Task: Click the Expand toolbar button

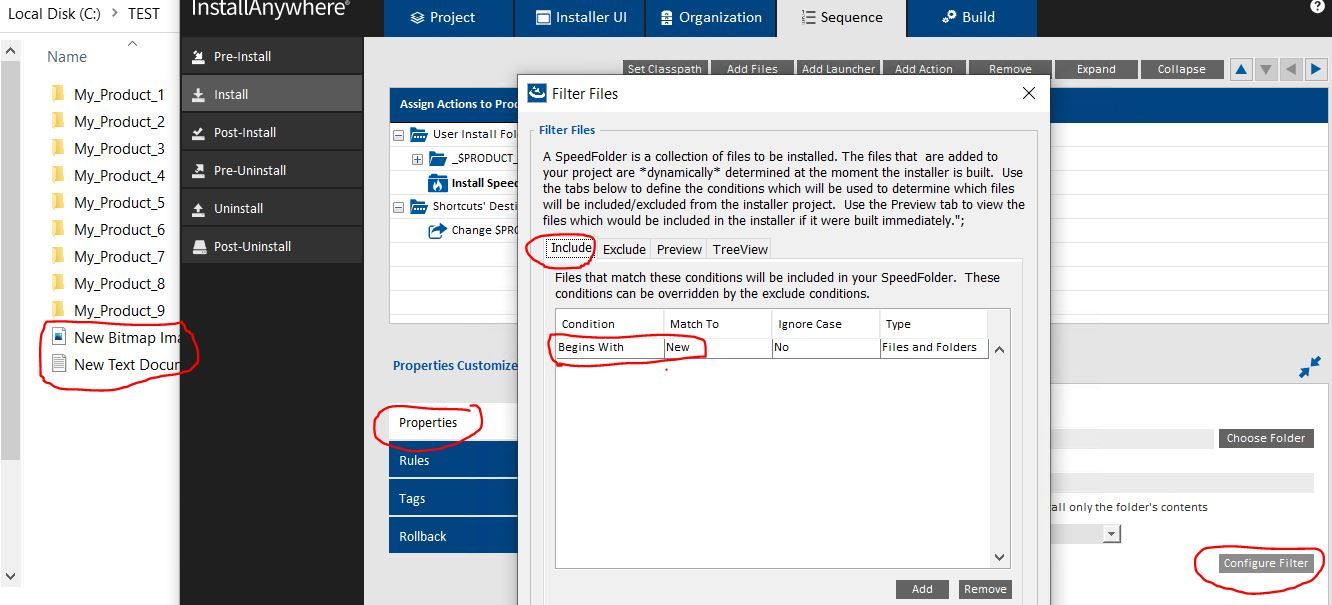Action: [x=1096, y=69]
